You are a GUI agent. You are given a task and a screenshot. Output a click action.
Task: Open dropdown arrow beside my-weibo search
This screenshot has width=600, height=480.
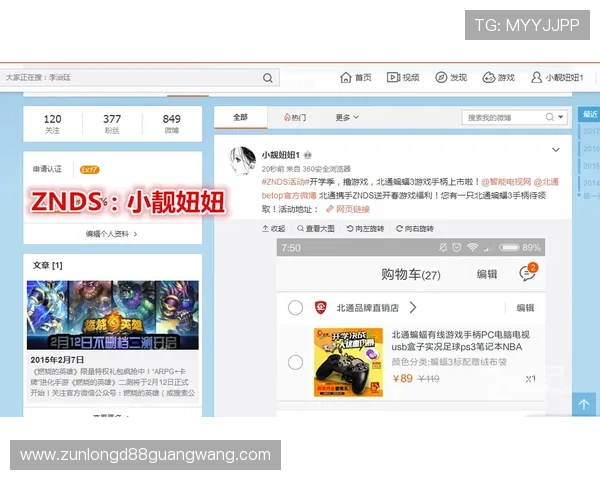(561, 117)
